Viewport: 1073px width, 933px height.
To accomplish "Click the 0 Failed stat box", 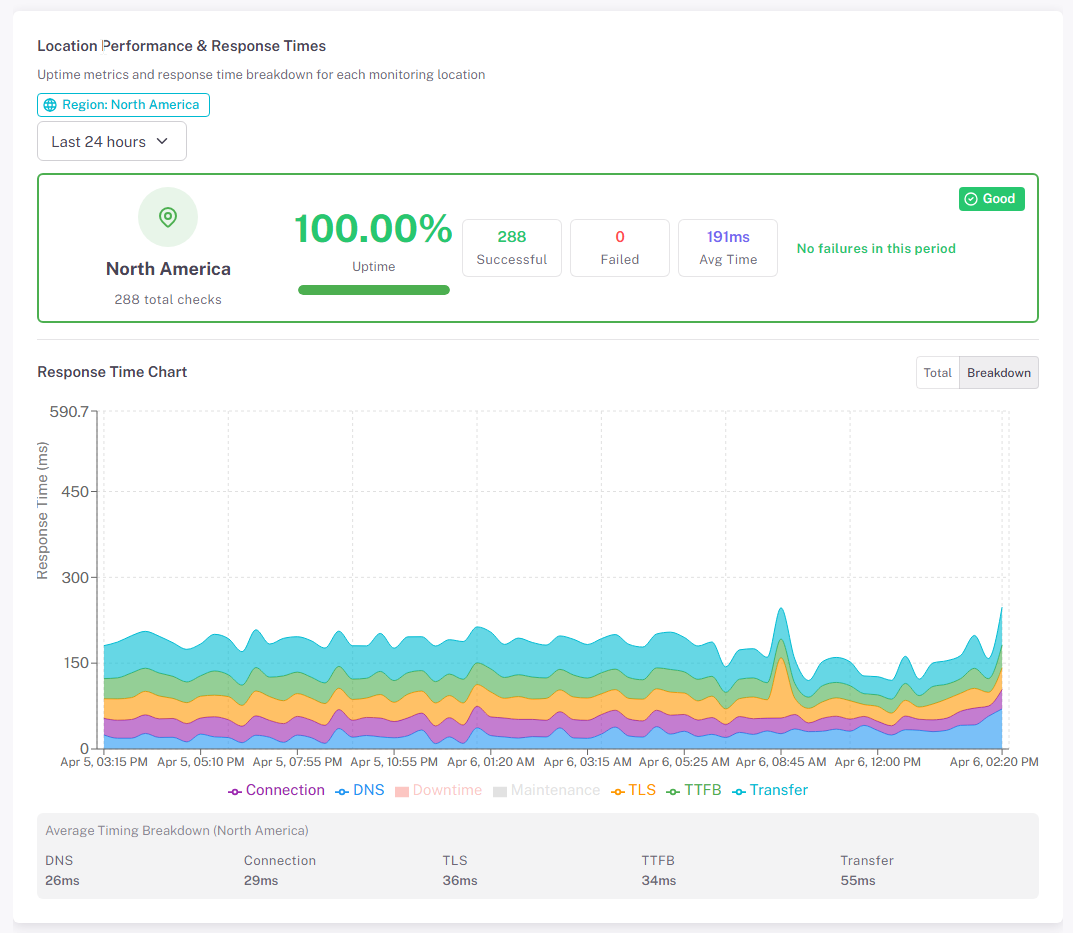I will (x=619, y=247).
